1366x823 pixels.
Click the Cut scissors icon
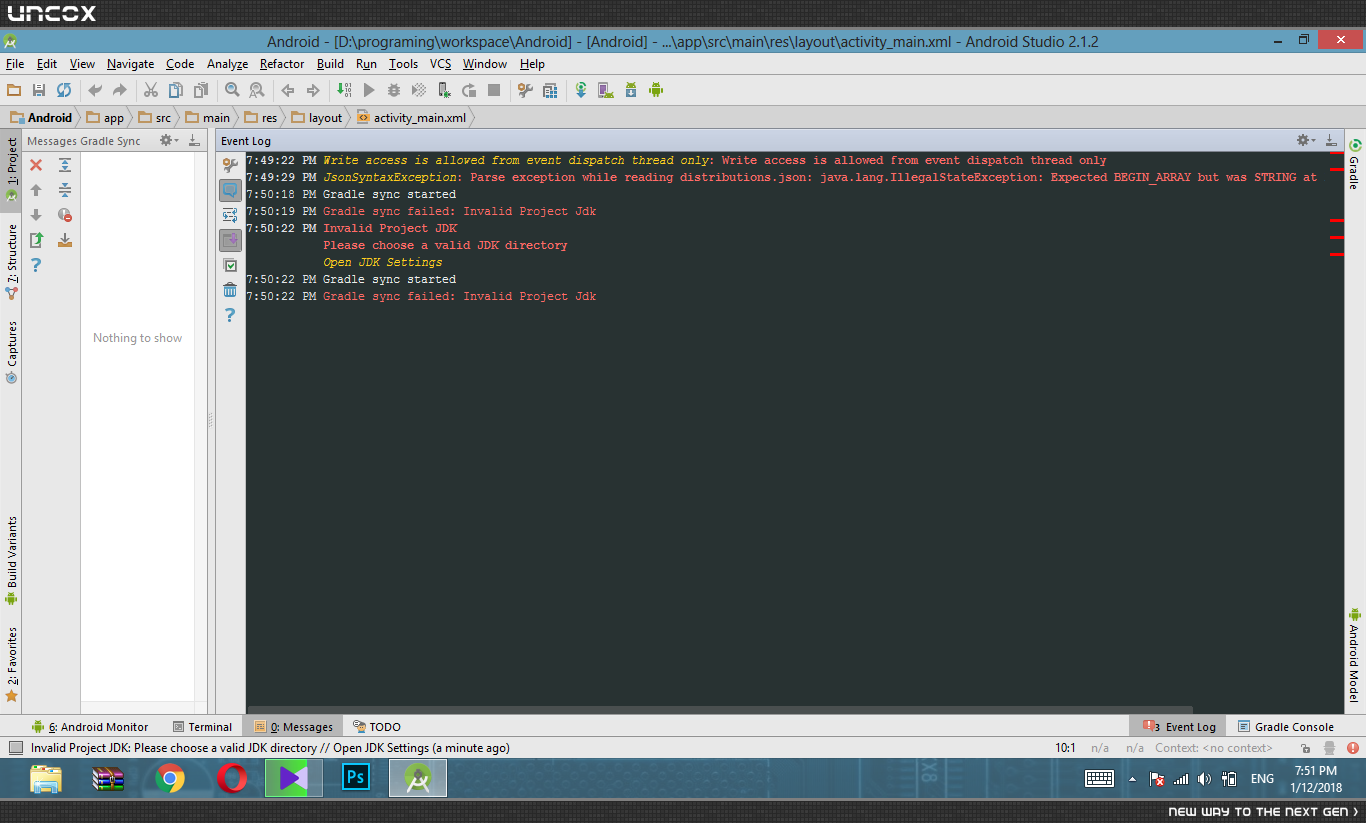151,90
